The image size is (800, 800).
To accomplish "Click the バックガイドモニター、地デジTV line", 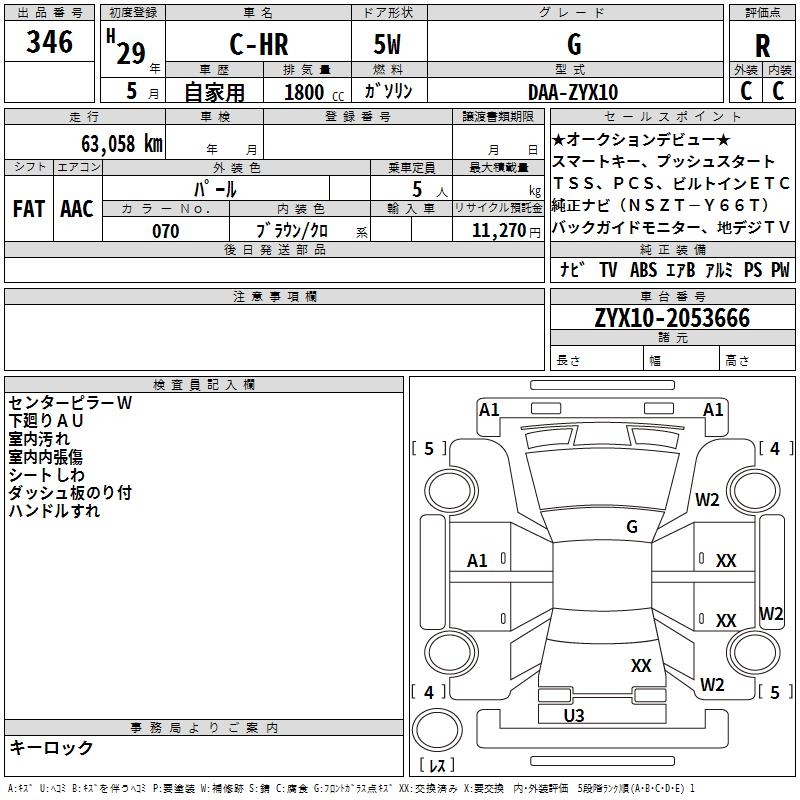I will (671, 227).
